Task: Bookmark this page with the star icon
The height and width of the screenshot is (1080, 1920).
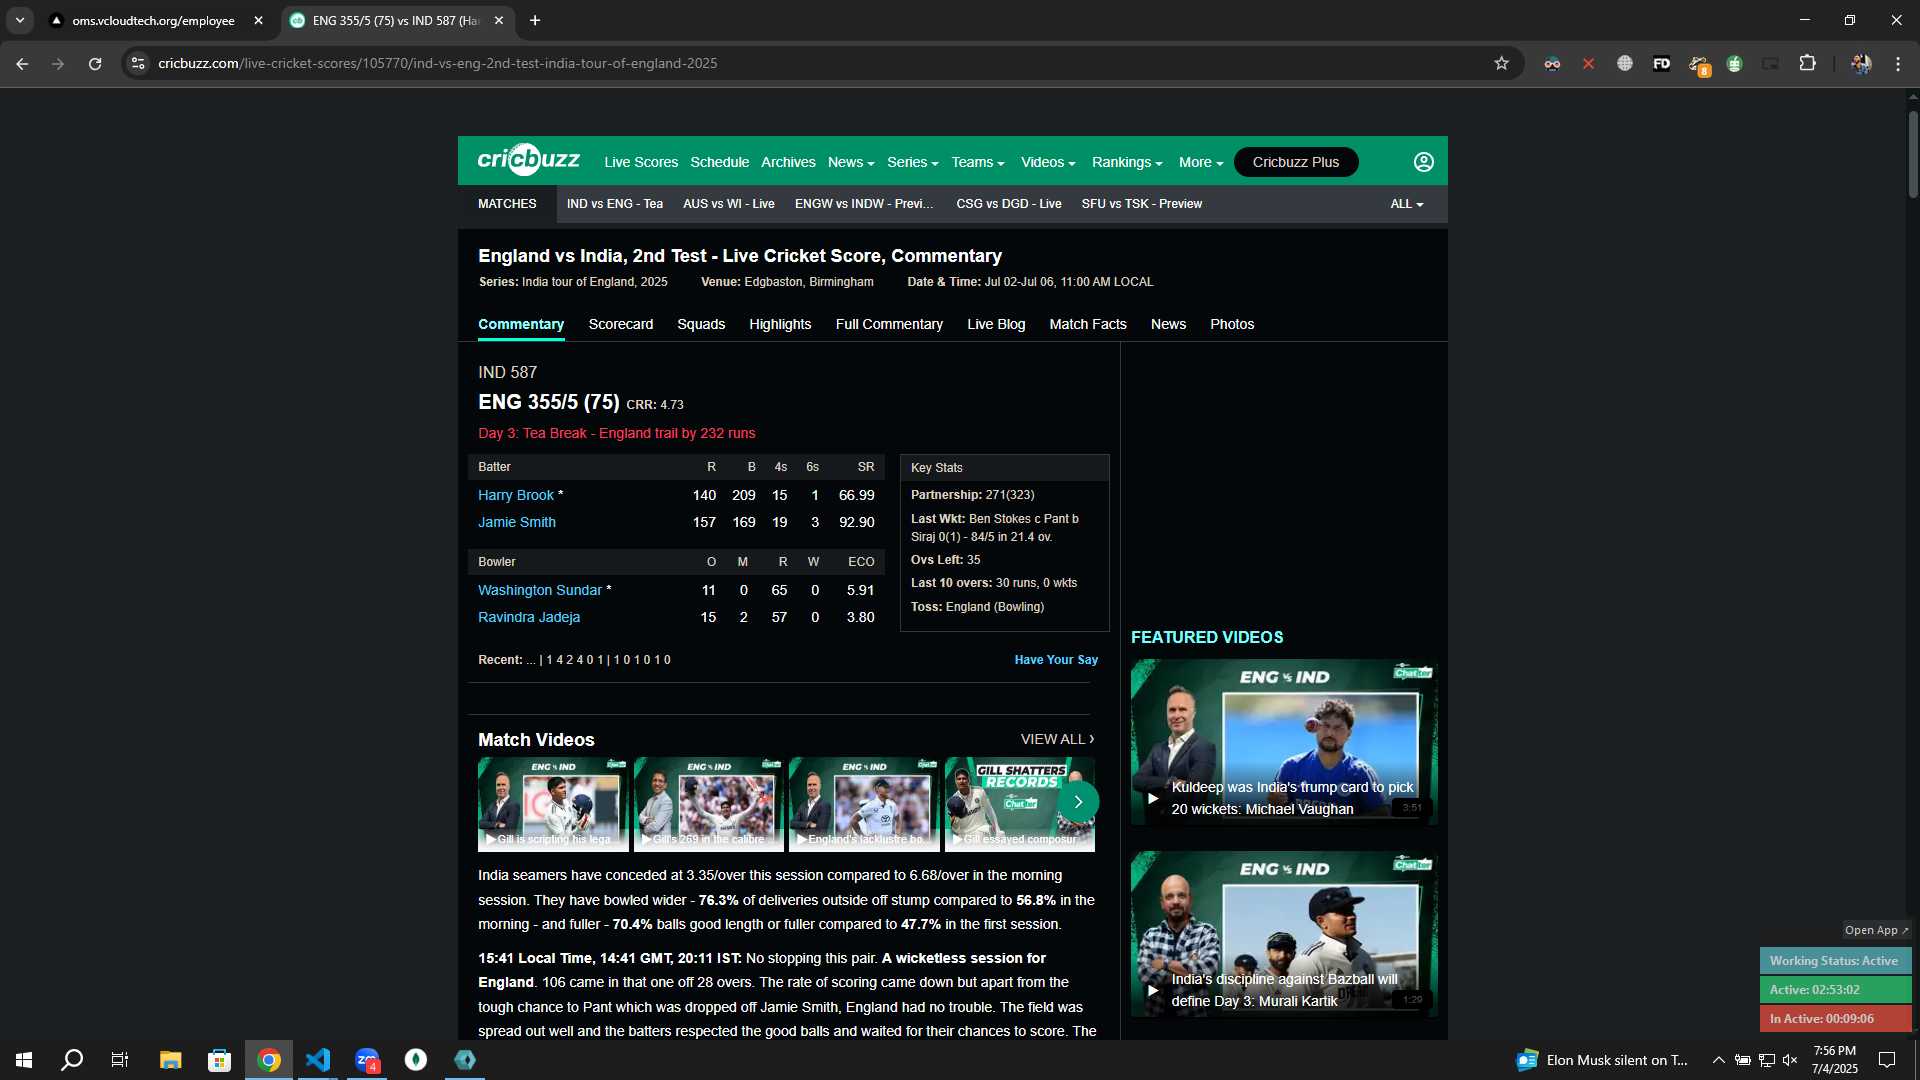Action: pos(1501,63)
